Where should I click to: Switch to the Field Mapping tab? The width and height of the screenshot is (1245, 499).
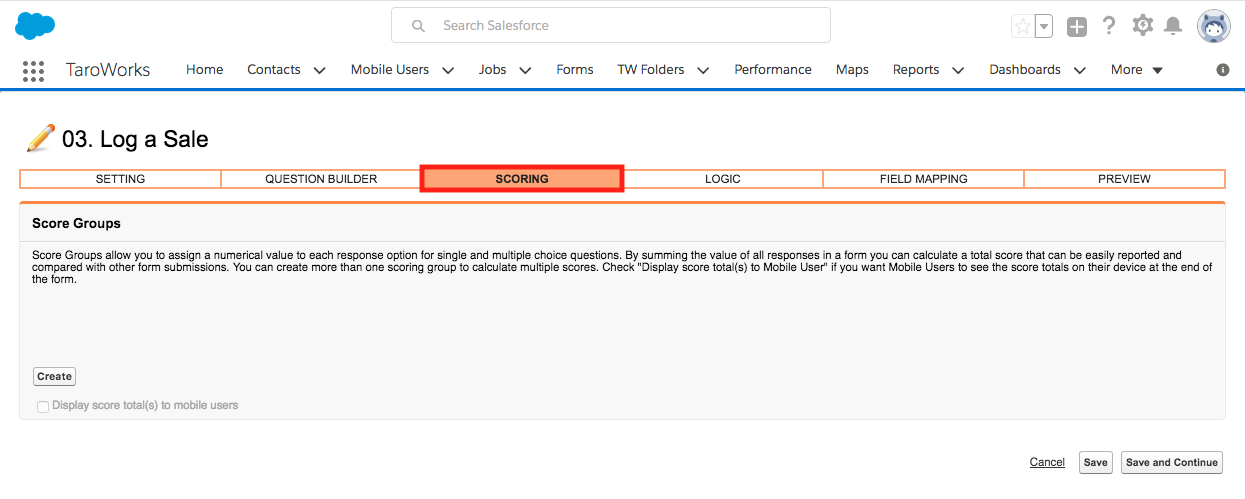[x=924, y=179]
